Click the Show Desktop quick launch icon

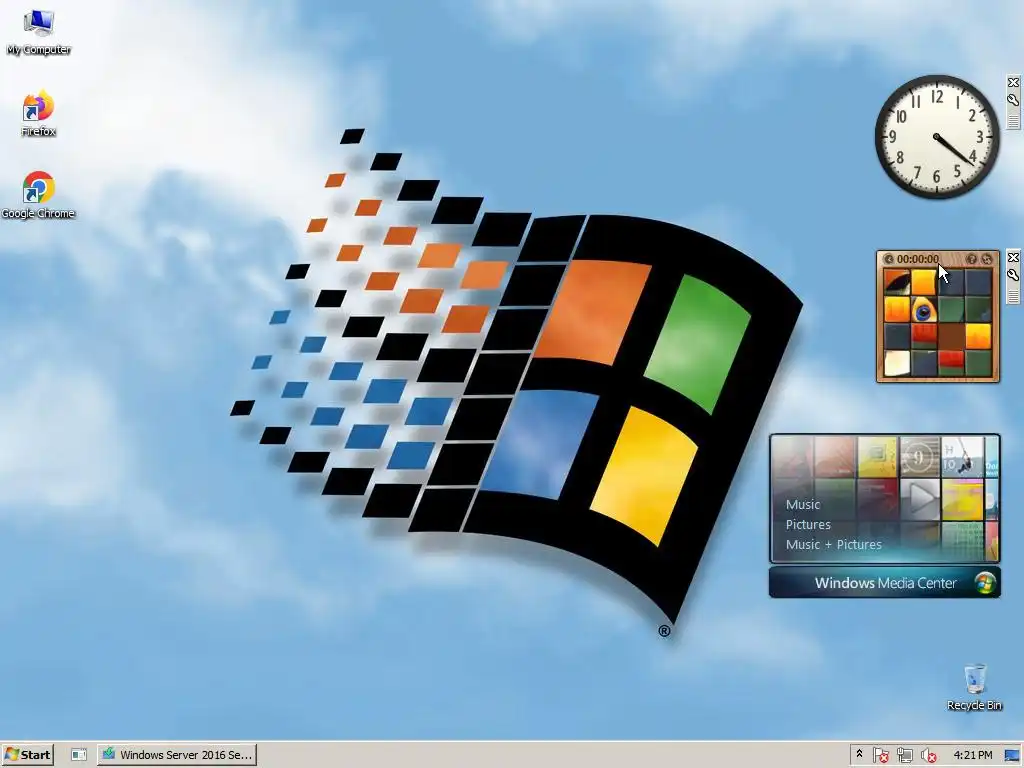point(78,754)
